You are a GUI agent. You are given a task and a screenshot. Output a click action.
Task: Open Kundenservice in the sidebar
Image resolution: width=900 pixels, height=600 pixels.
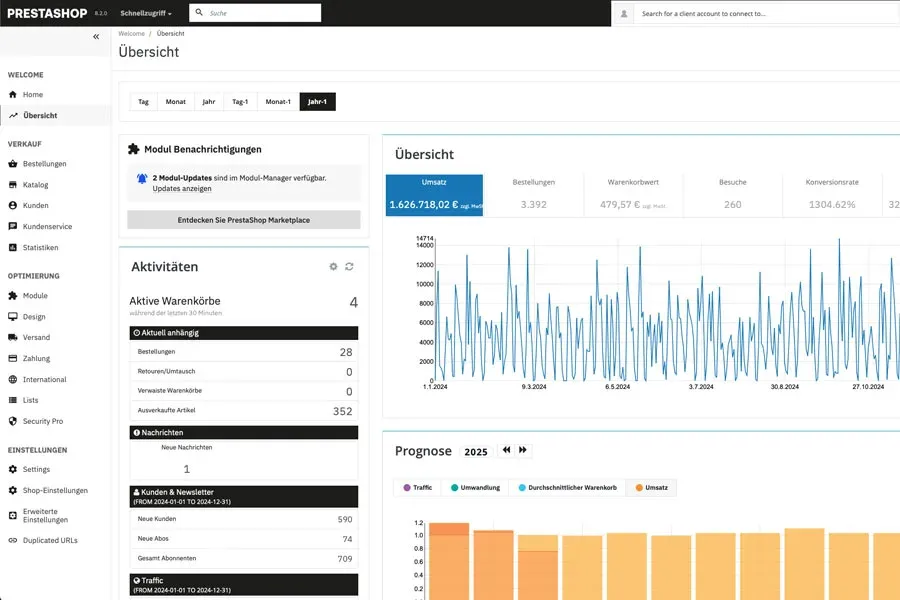point(47,226)
